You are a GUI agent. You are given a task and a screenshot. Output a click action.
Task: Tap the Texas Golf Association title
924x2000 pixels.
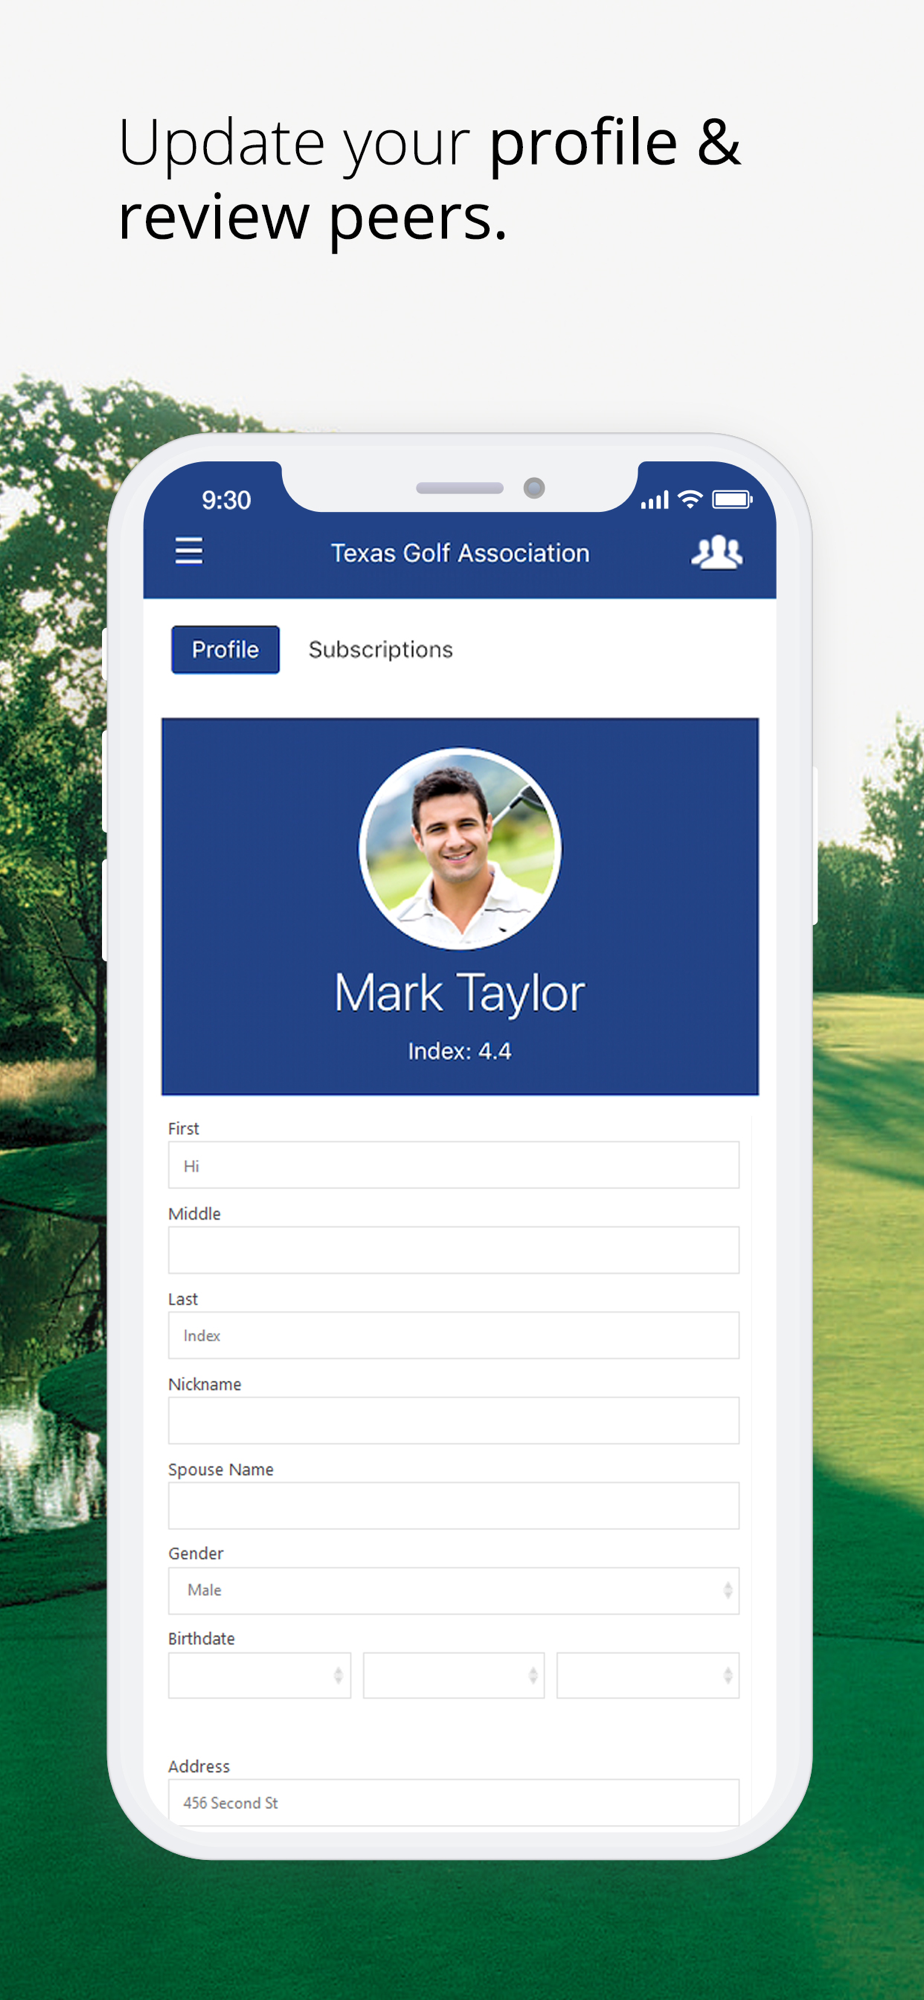[460, 553]
